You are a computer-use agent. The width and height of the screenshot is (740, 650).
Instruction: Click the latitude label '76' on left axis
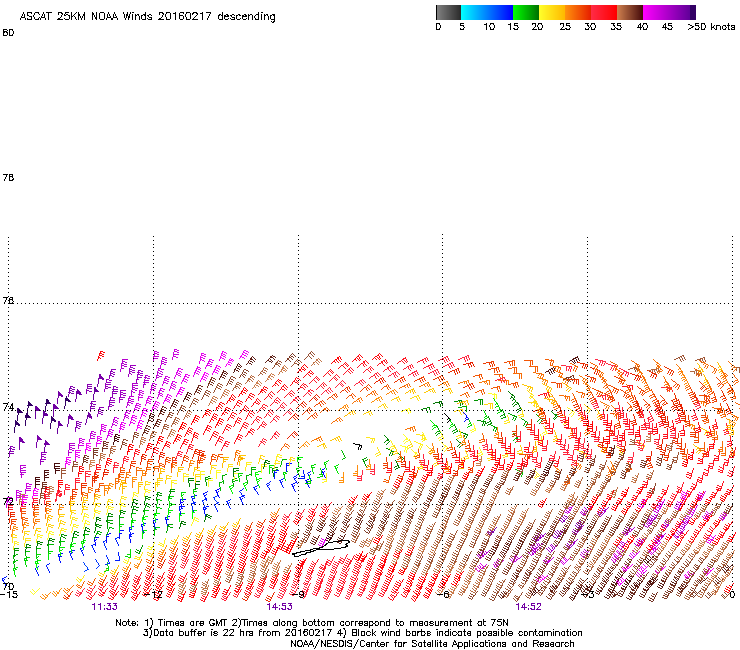pyautogui.click(x=8, y=300)
